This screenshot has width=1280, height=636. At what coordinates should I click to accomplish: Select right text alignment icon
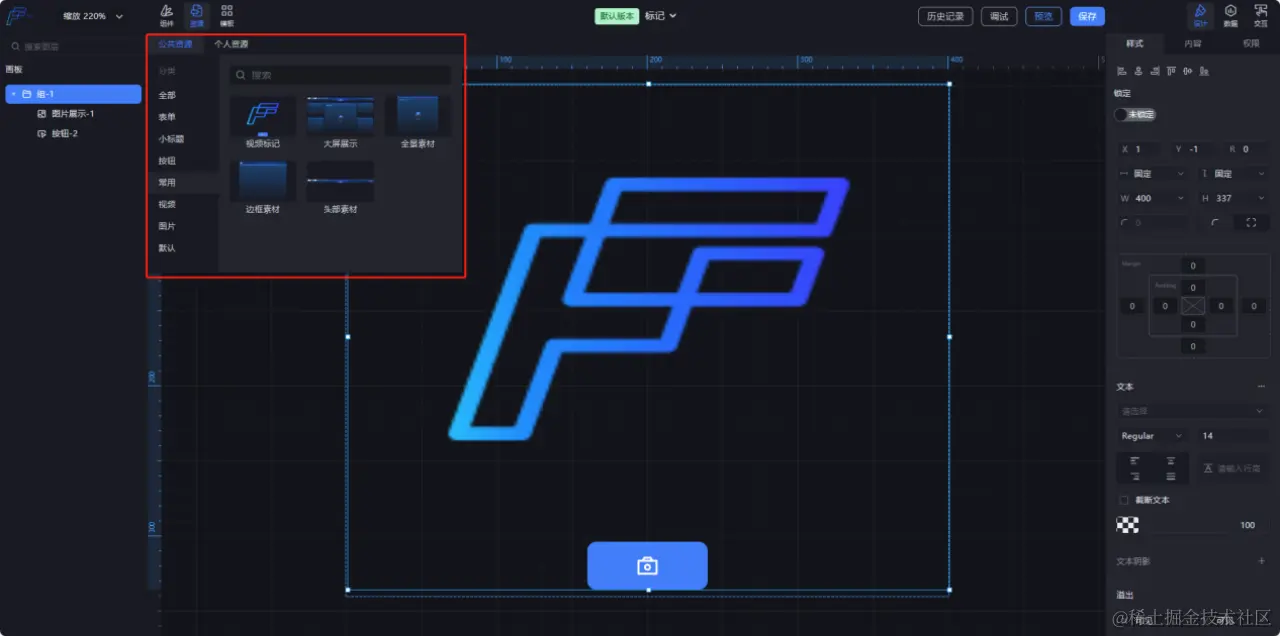pos(1134,476)
